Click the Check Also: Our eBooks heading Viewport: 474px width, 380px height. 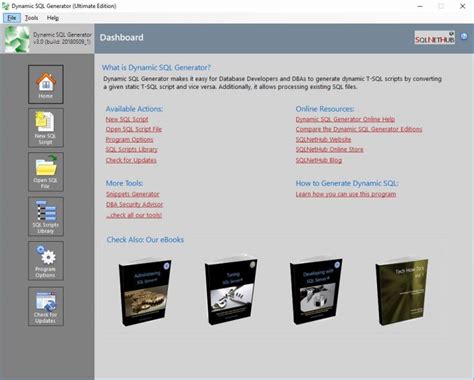(x=145, y=240)
